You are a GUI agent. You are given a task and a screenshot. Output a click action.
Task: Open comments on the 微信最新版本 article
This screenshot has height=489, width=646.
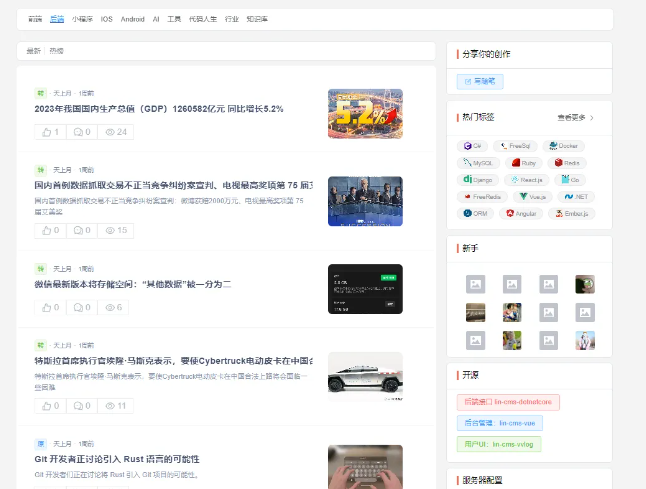coord(82,307)
